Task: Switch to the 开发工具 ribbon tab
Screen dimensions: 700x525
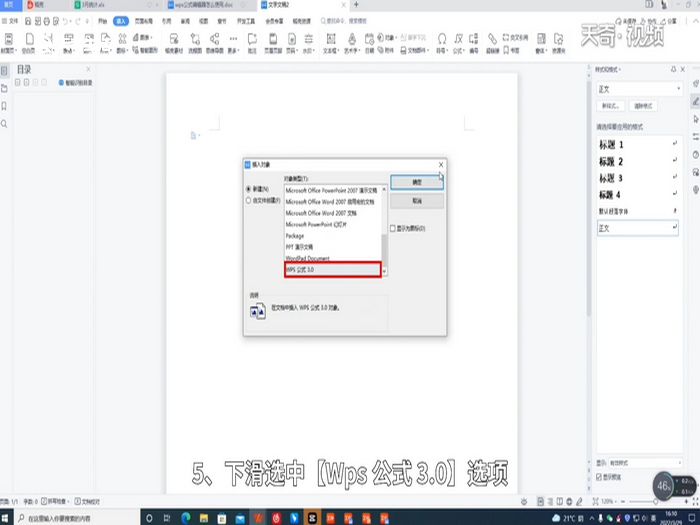Action: [246, 21]
